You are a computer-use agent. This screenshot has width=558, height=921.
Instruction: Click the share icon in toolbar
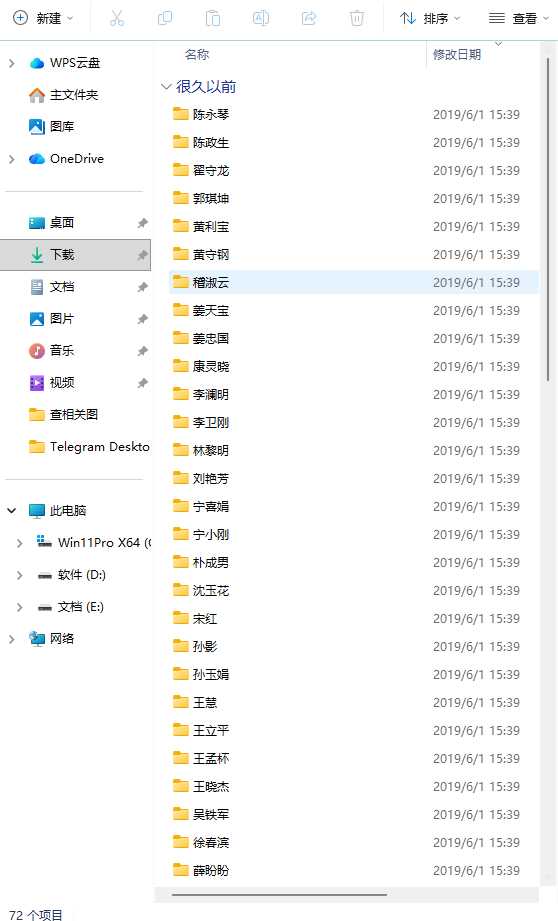click(x=309, y=18)
